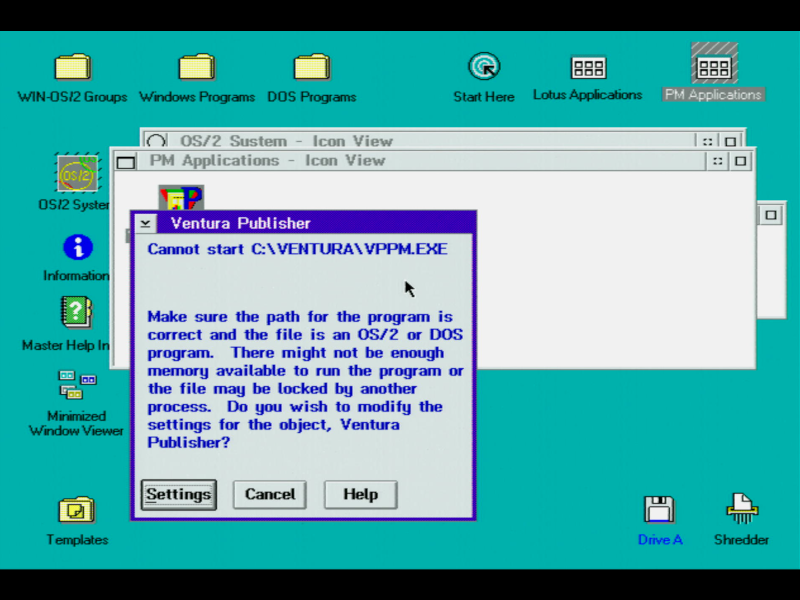800x600 pixels.
Task: Click the WIN-OS/2 Groups label text
Action: pos(72,97)
